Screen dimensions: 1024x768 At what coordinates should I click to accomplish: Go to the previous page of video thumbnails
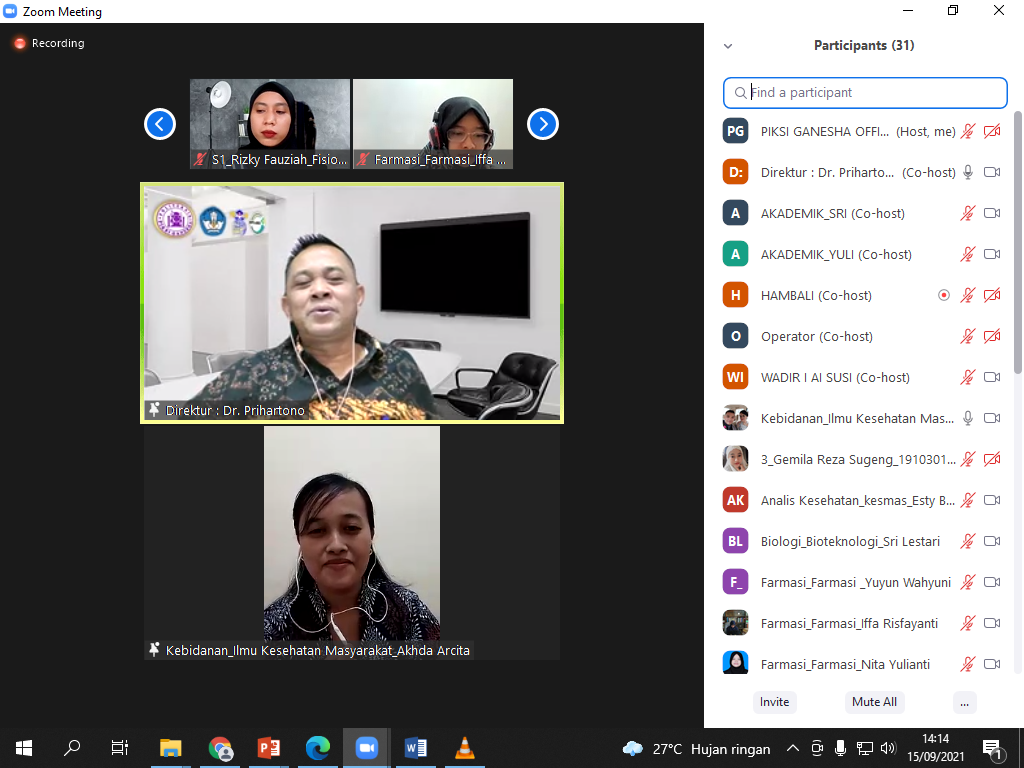(160, 124)
